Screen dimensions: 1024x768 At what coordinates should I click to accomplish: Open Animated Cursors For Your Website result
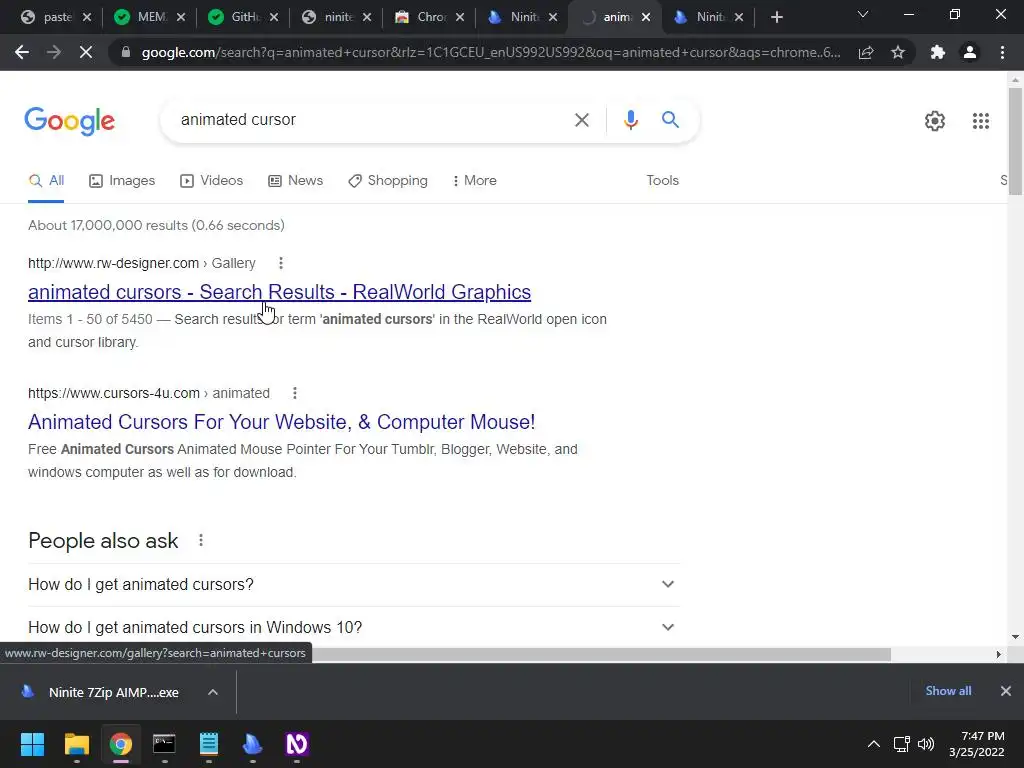coord(281,422)
